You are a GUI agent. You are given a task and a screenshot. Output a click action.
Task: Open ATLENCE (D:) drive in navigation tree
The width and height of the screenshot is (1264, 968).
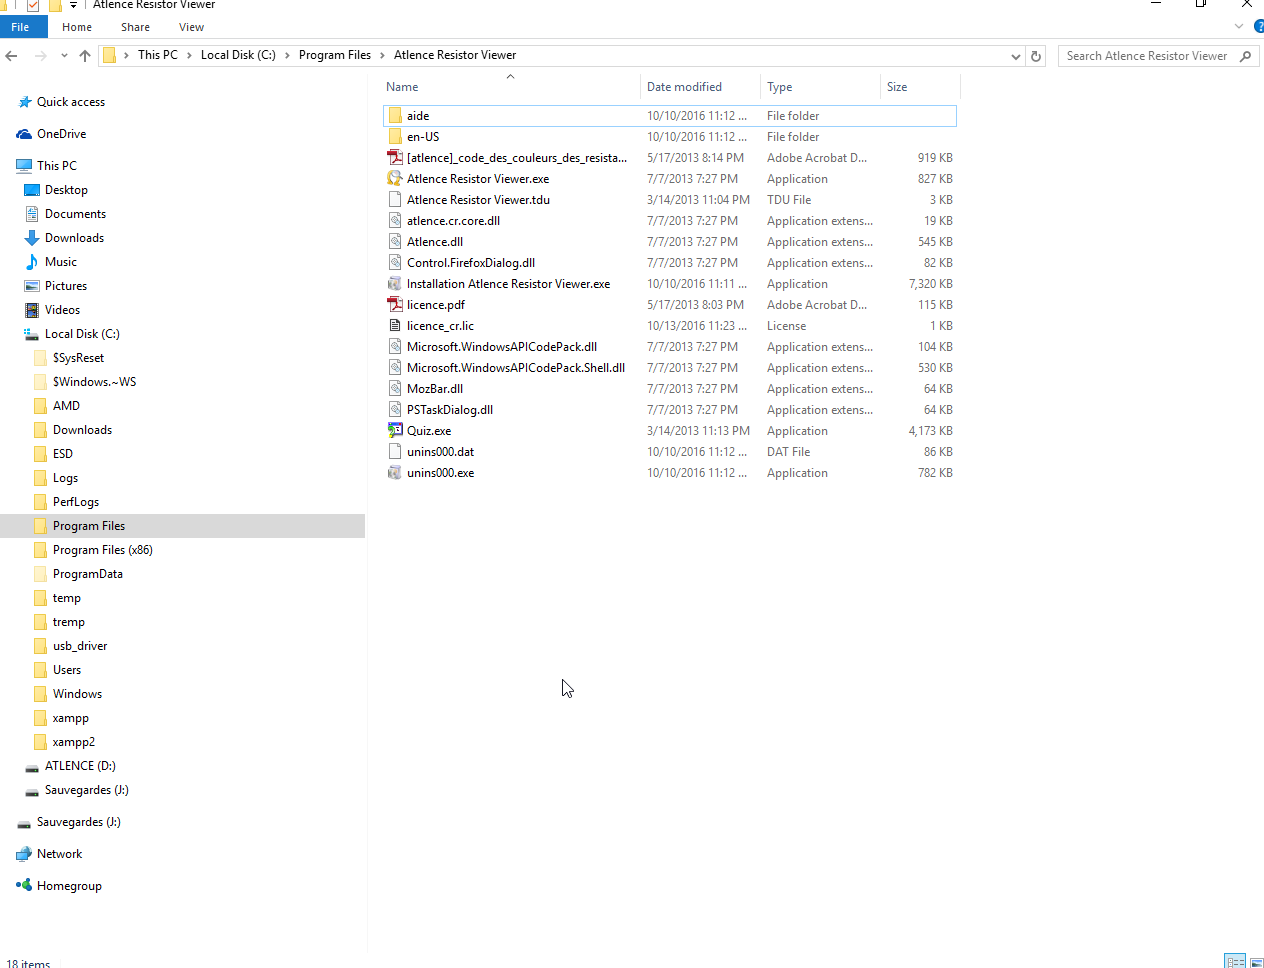80,766
